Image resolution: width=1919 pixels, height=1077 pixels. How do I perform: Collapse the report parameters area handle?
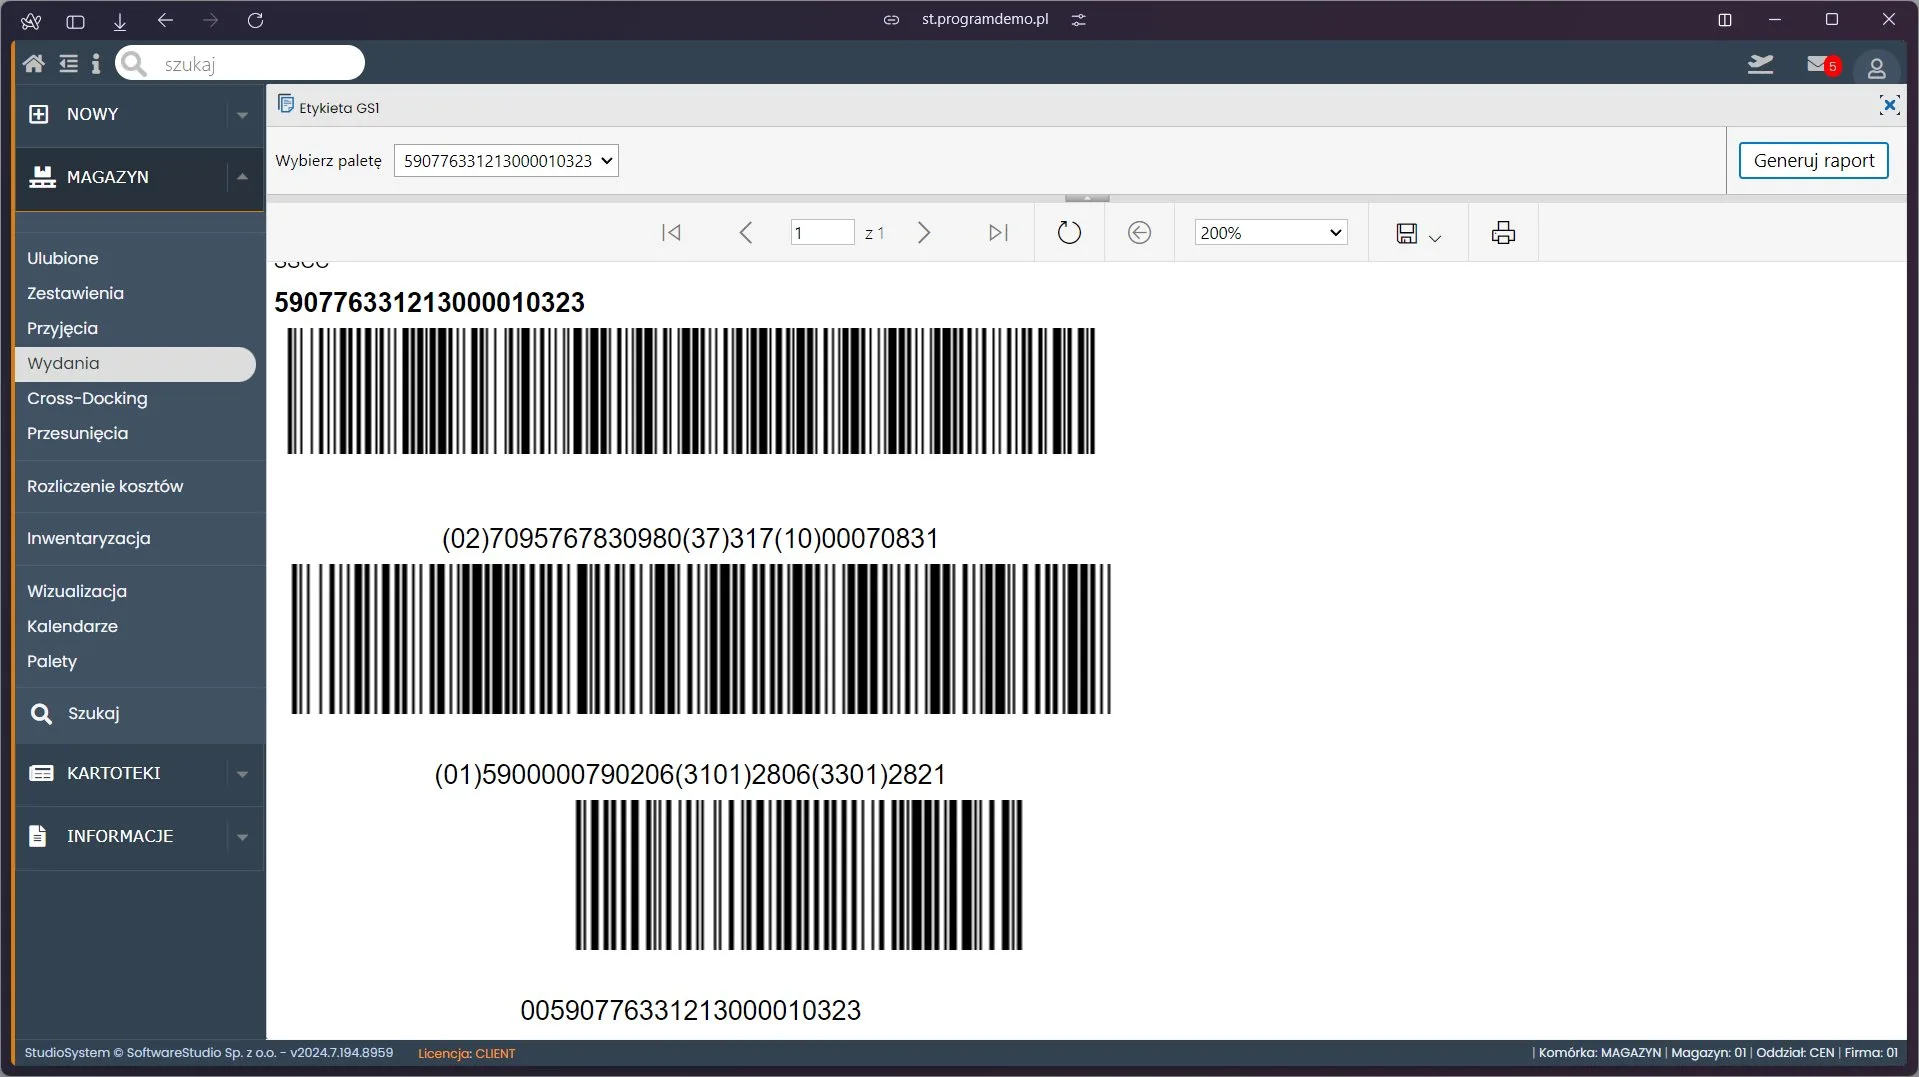click(1087, 198)
